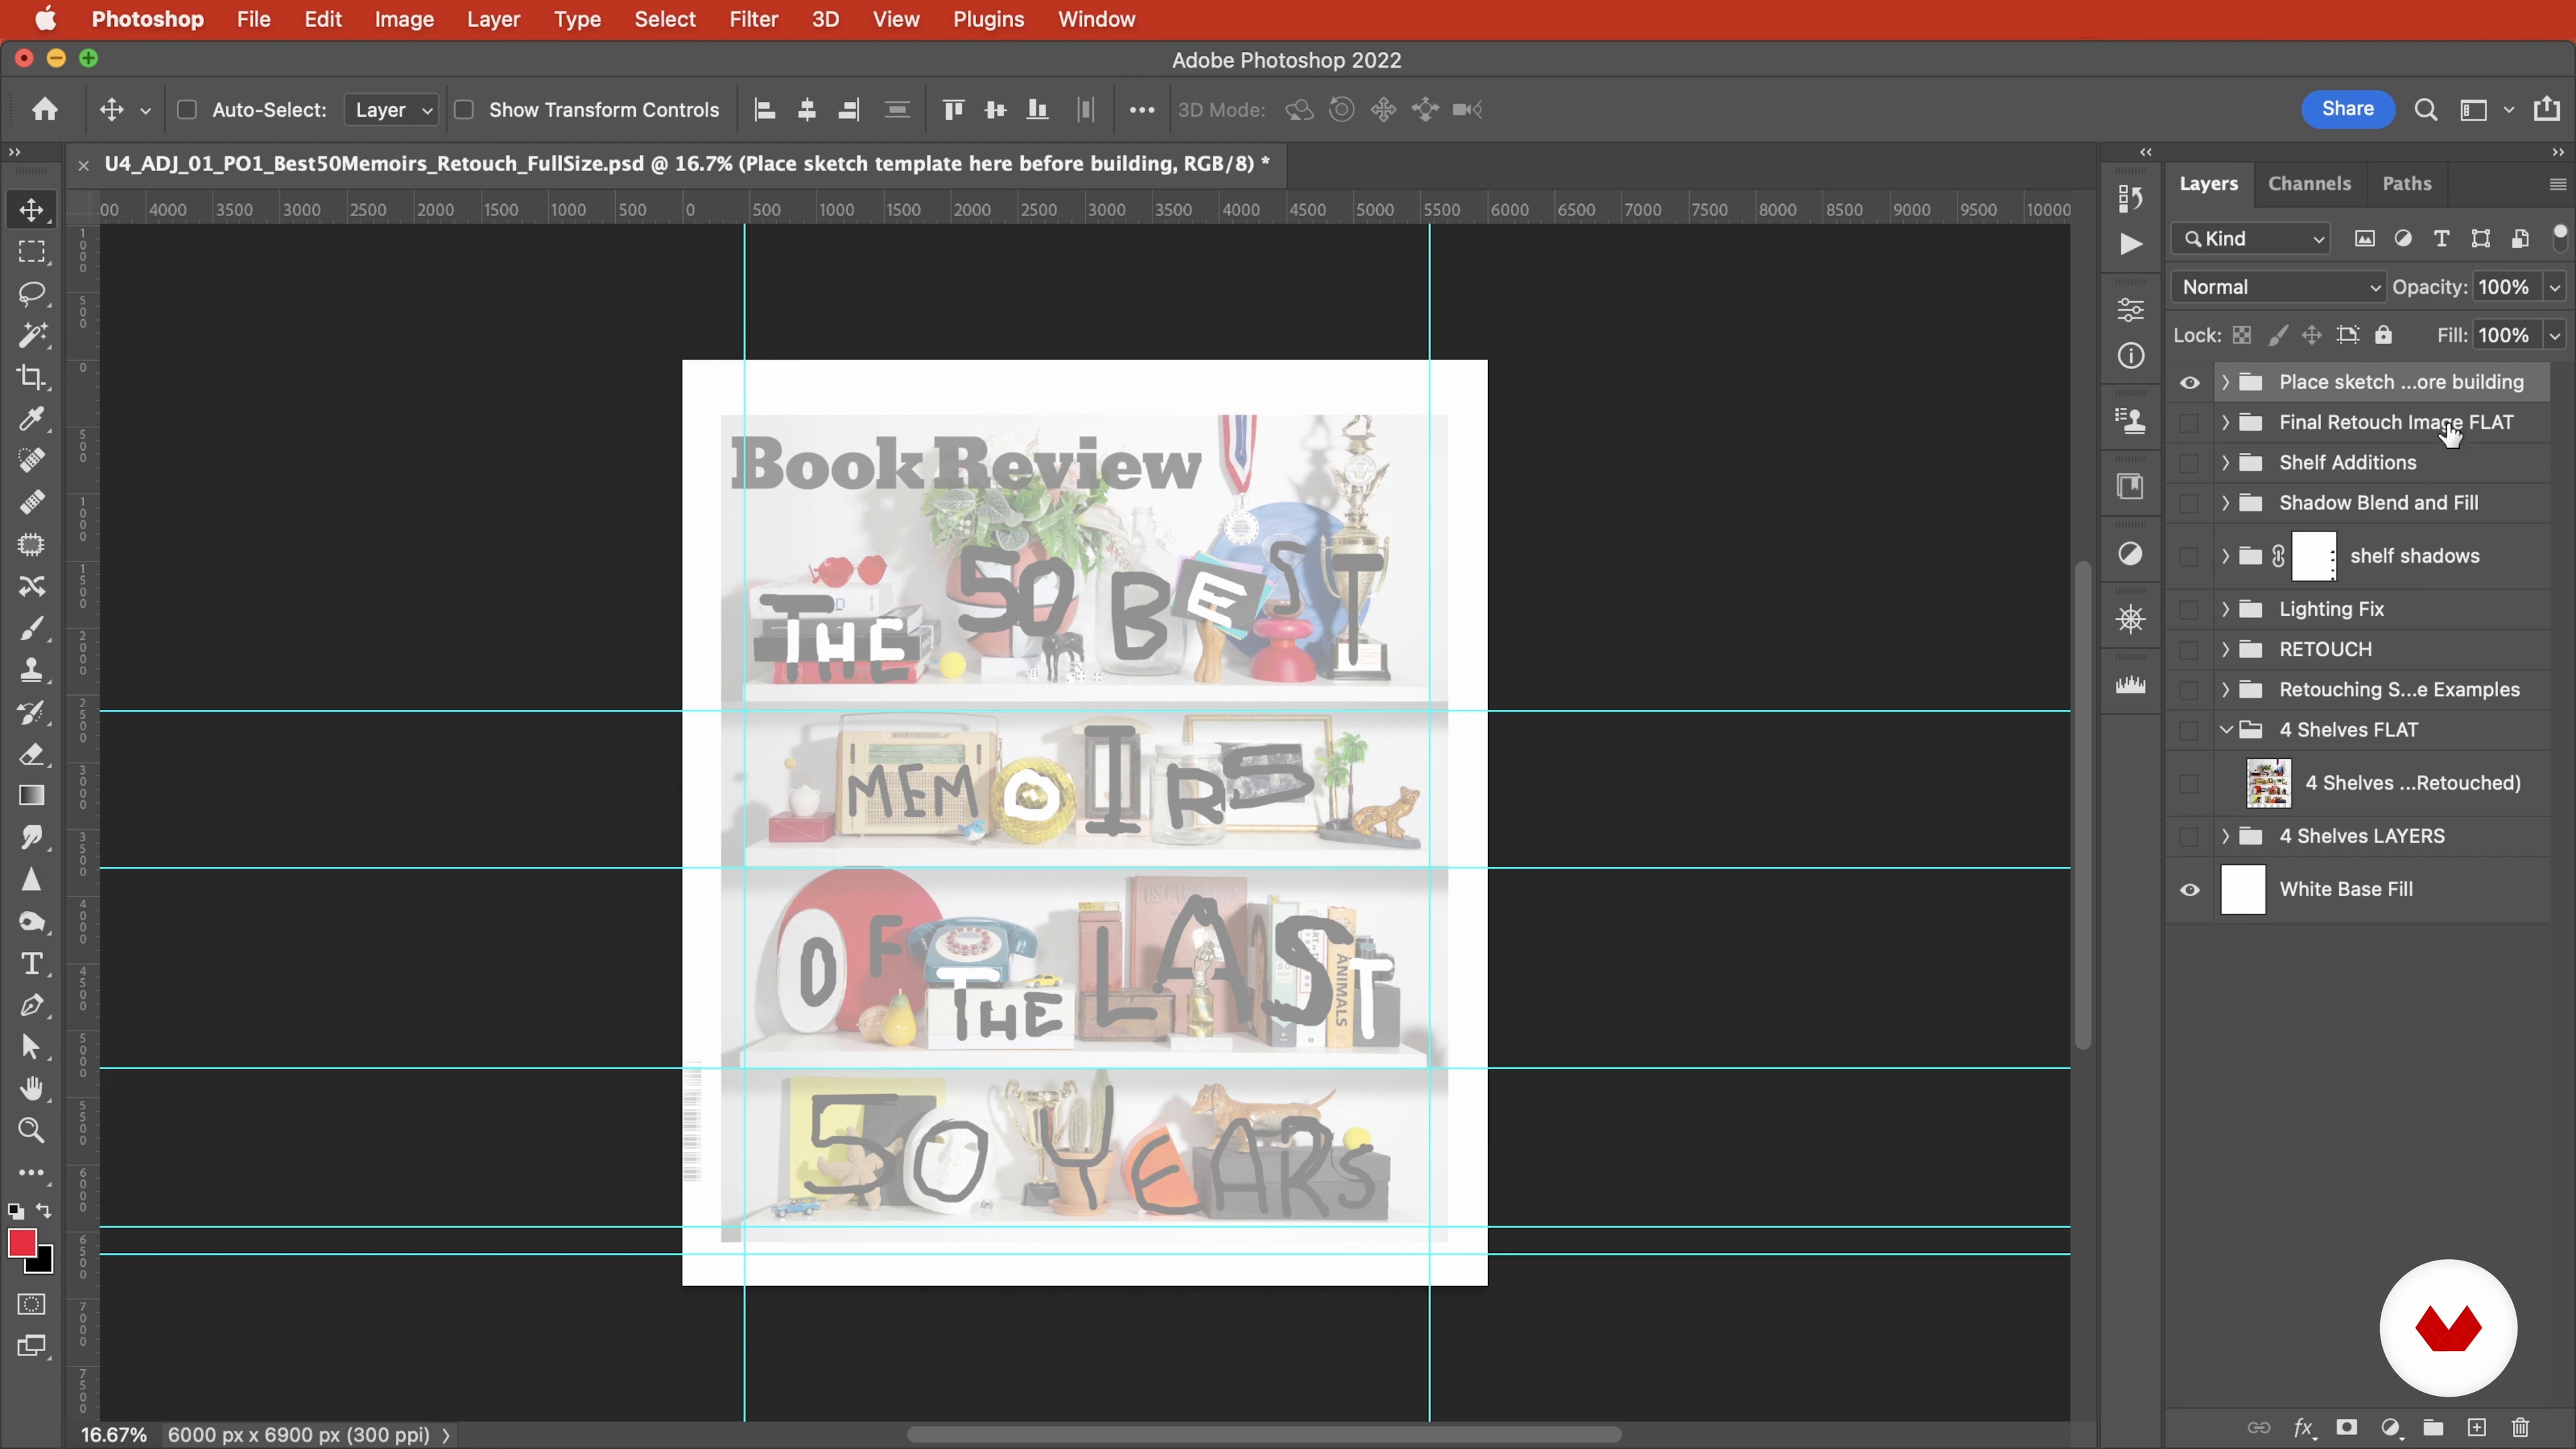Open the Opacity slider dropdown arrow
2576x1449 pixels.
[x=2555, y=287]
